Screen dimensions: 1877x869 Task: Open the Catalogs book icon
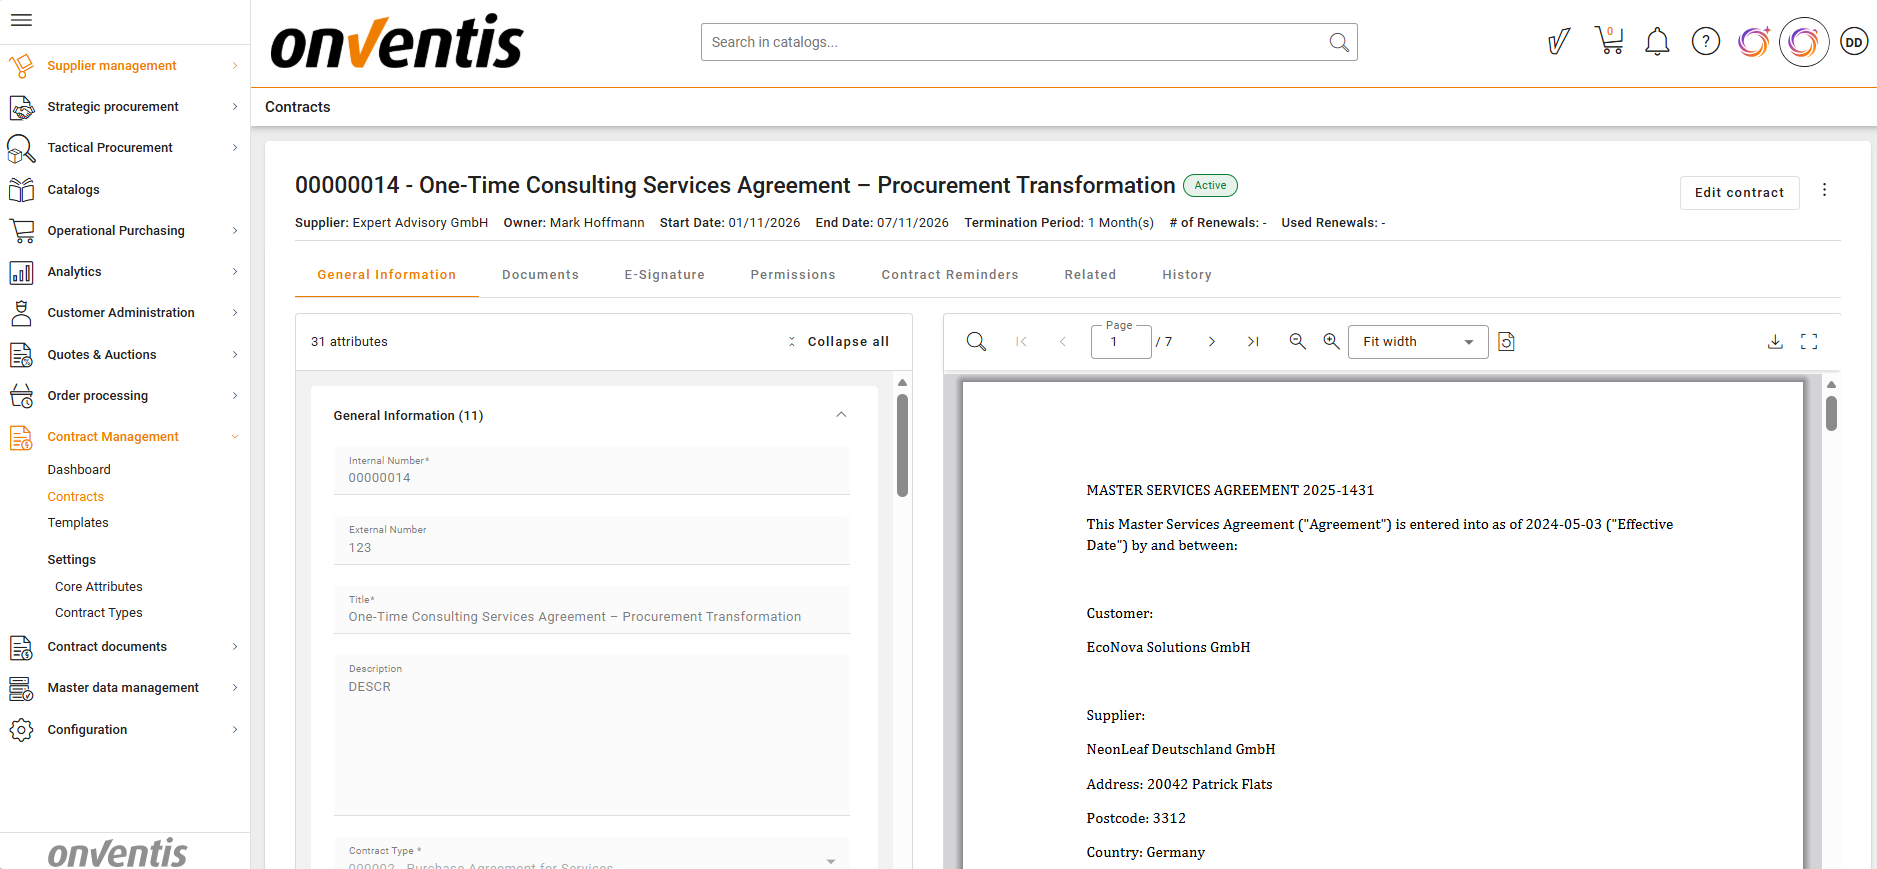21,190
